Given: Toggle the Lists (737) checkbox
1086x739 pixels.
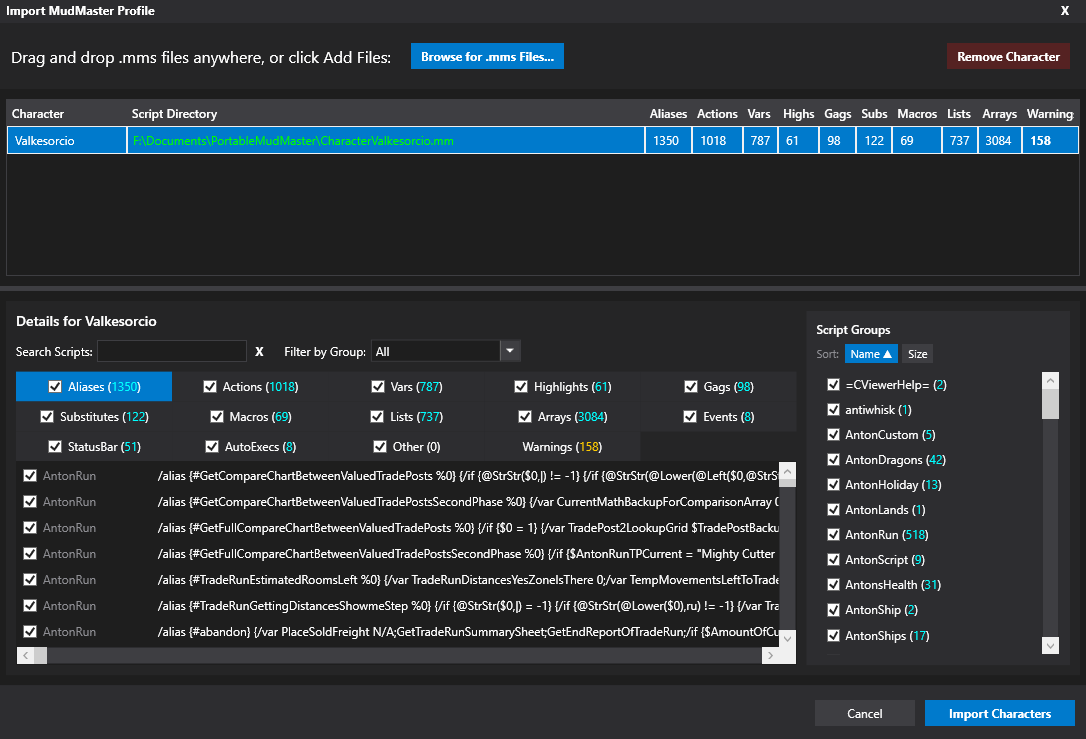Looking at the screenshot, I should click(377, 416).
